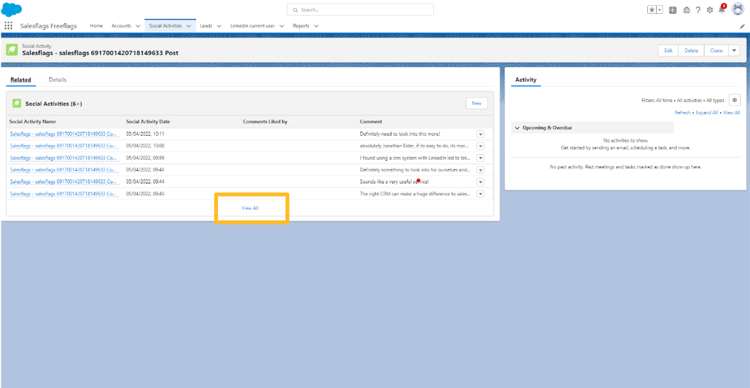The width and height of the screenshot is (750, 388).
Task: Open row menu for 'Definitely something to look into' comment
Action: point(480,170)
